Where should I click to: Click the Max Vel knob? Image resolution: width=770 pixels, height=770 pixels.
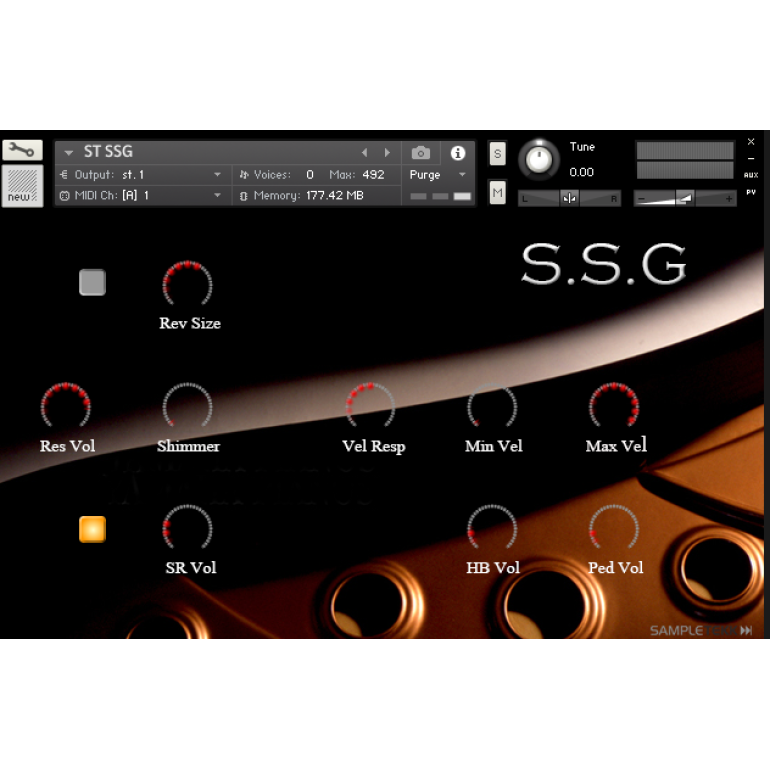click(613, 406)
